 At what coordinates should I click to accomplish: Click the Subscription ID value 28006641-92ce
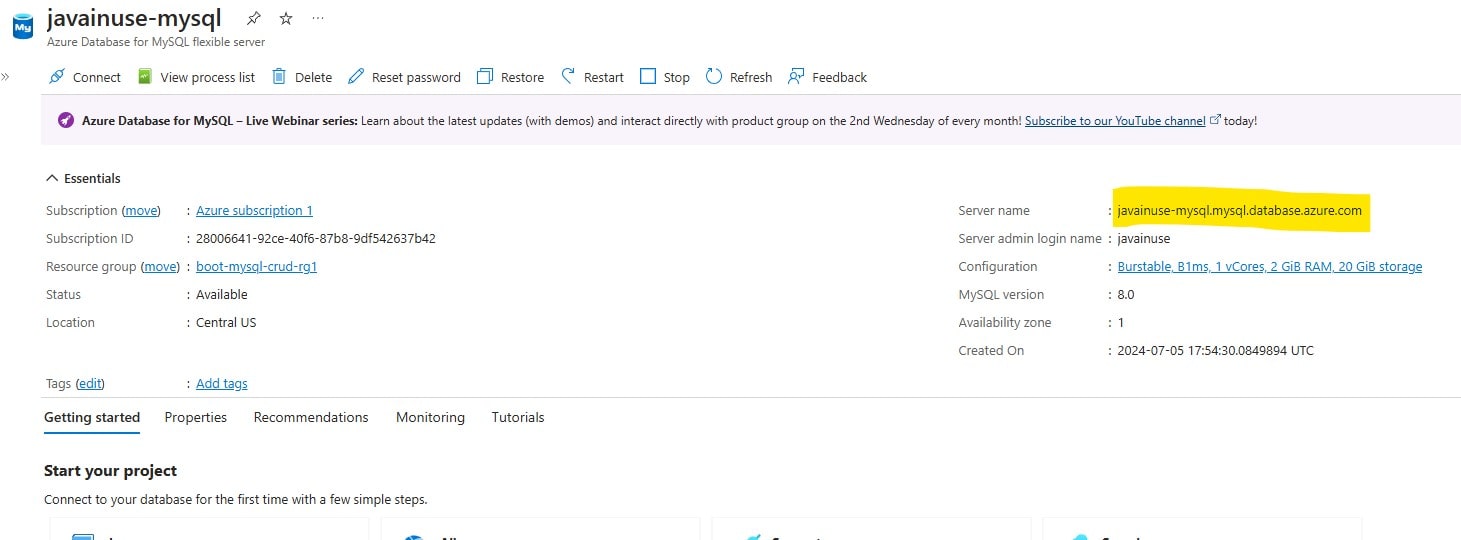pyautogui.click(x=316, y=239)
